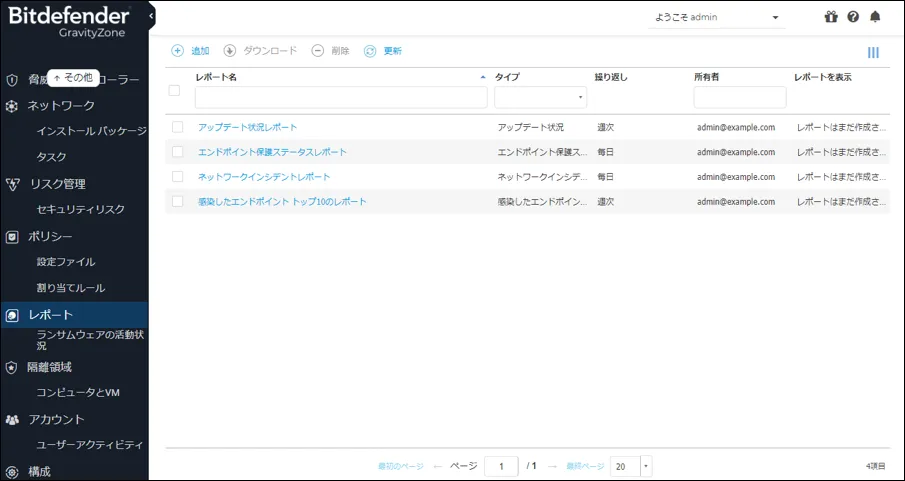Click the download arrow icon
905x481 pixels.
pyautogui.click(x=230, y=51)
